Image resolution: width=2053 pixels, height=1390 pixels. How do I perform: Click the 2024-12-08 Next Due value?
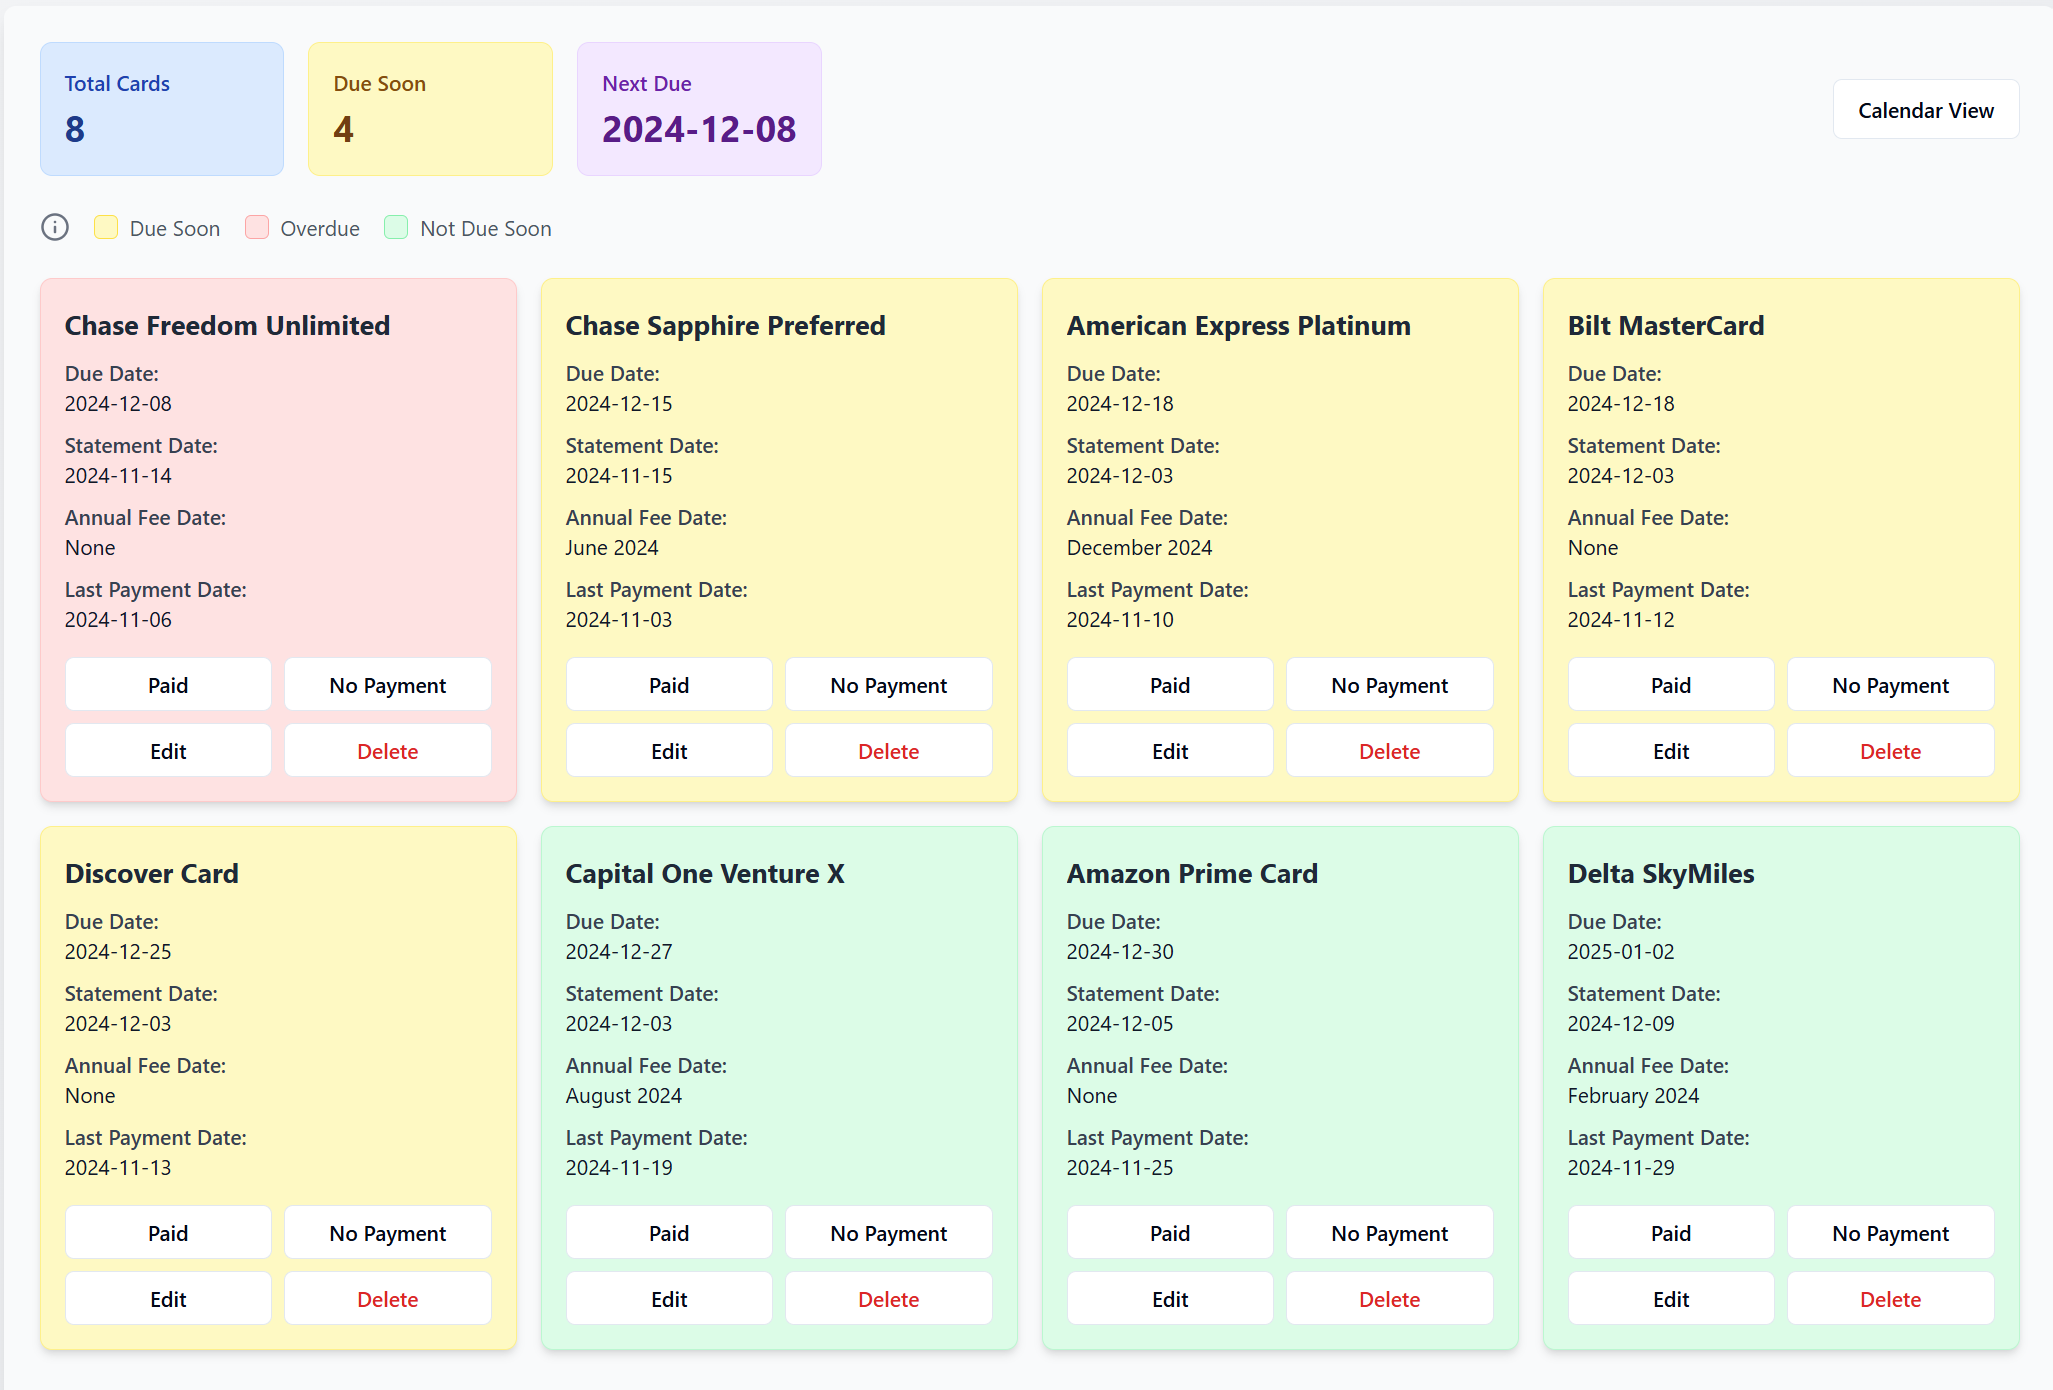[x=699, y=129]
